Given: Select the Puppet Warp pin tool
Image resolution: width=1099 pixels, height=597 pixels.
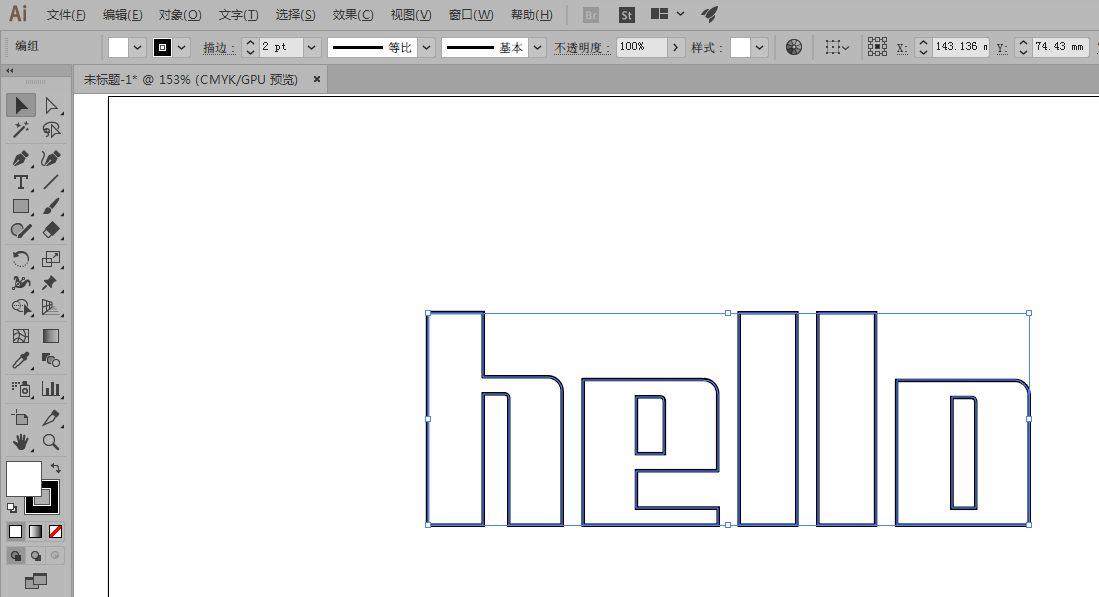Looking at the screenshot, I should pos(51,282).
